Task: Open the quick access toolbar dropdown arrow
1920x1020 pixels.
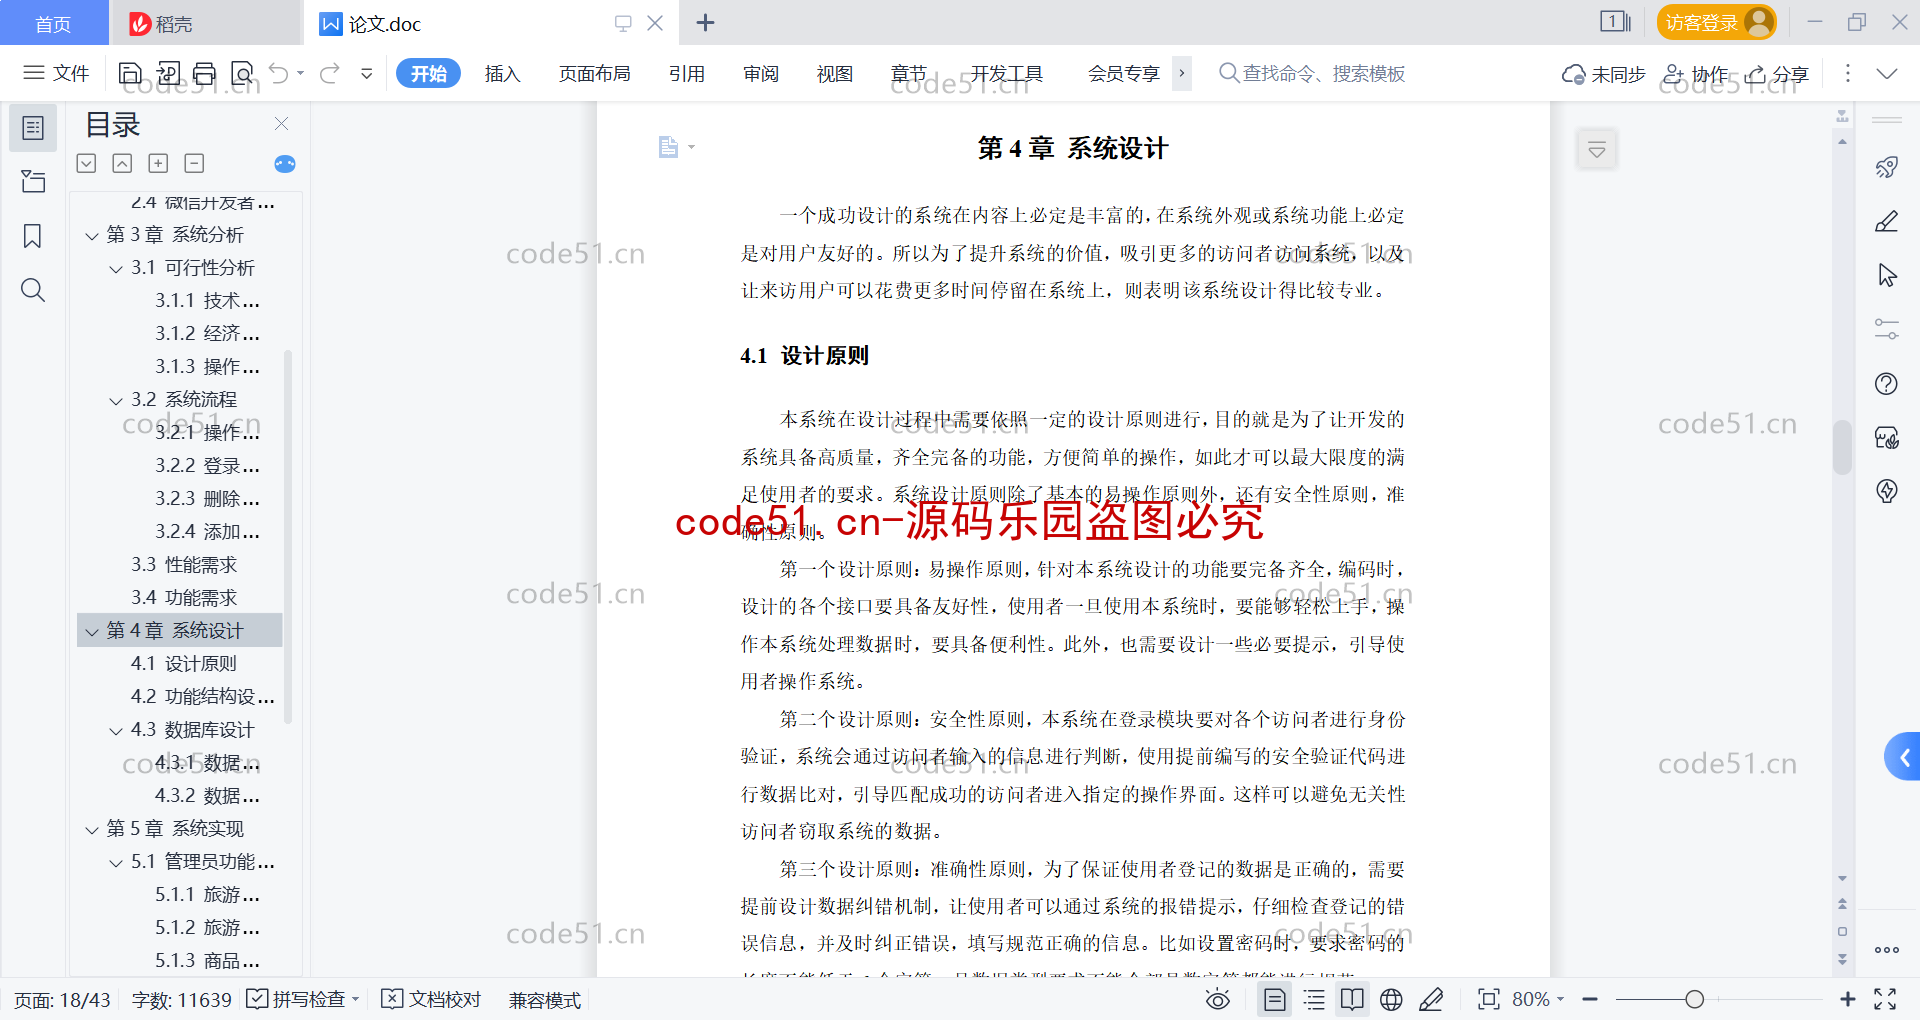Action: pyautogui.click(x=367, y=73)
